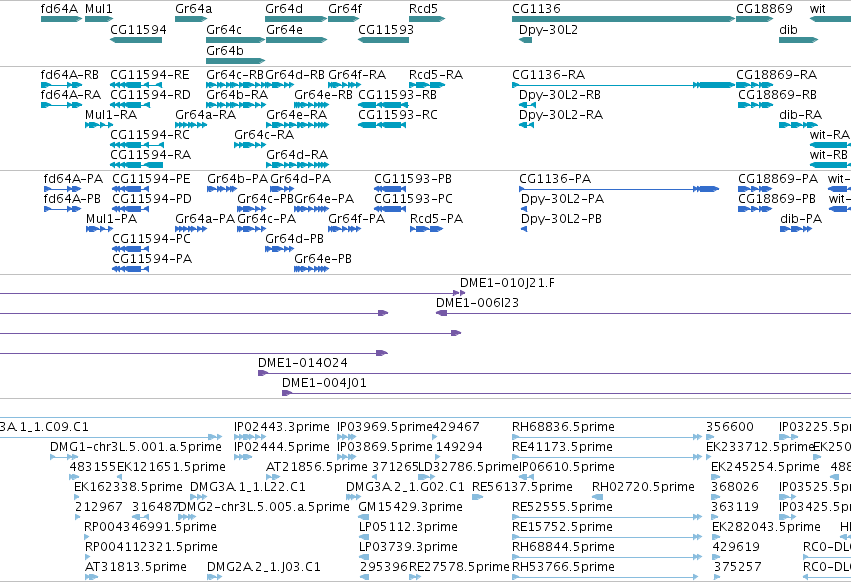Screen dimensions: 851x582
Task: Click the CG11594 gene label
Action: [x=138, y=29]
